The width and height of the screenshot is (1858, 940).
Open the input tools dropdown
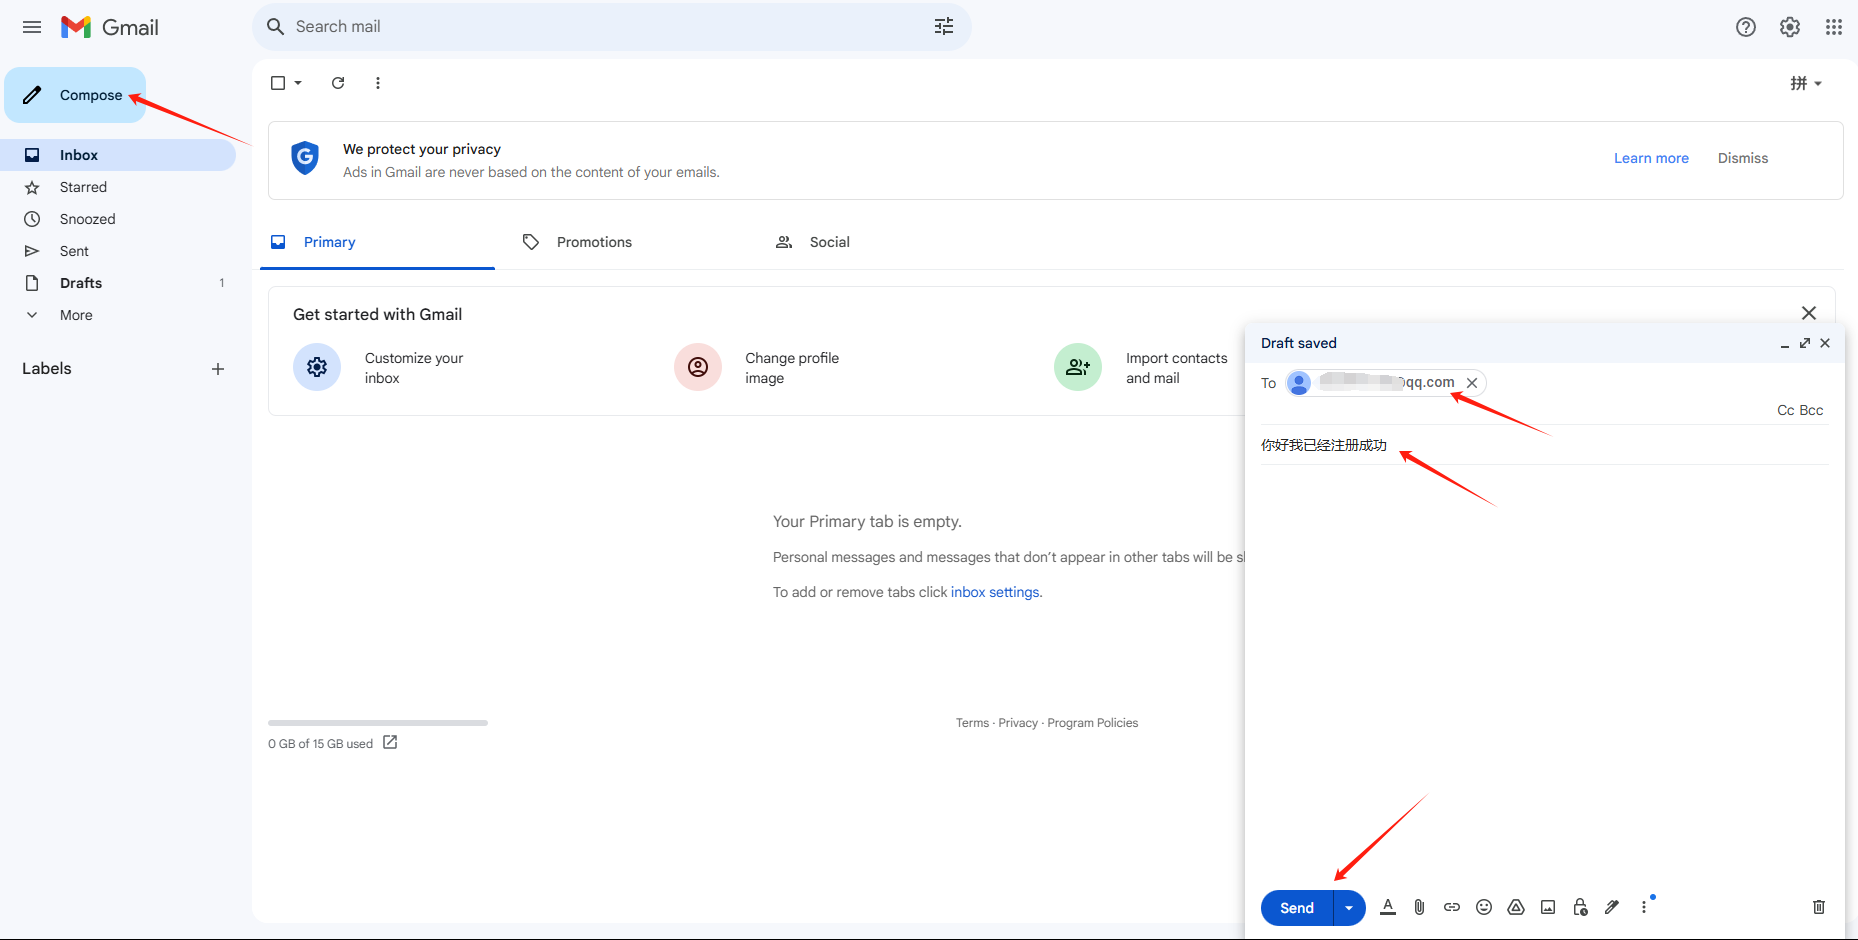tap(1818, 83)
